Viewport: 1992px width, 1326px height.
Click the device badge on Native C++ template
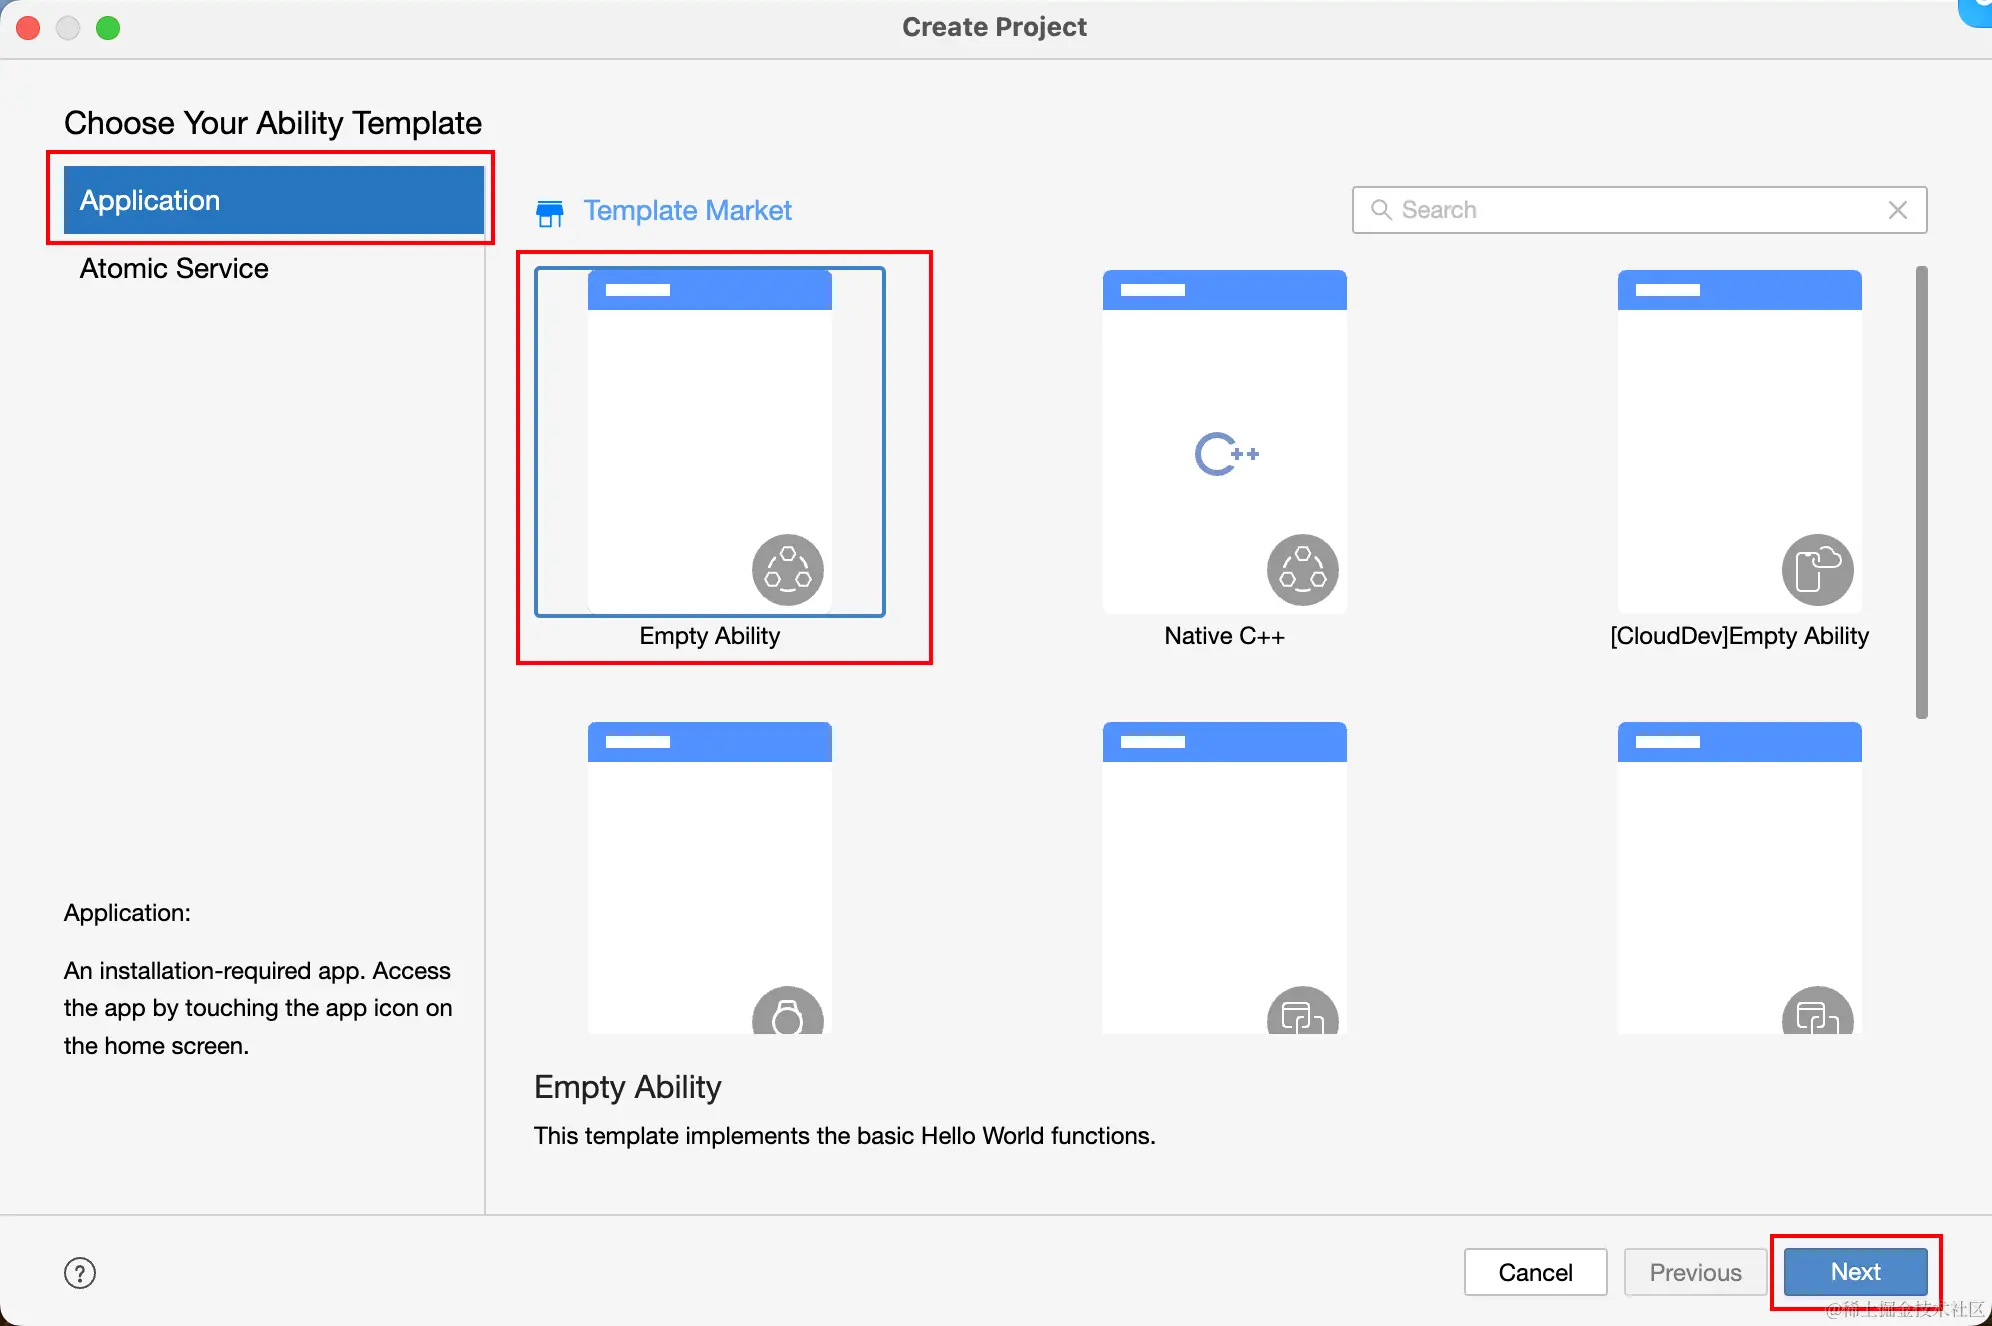(1302, 570)
